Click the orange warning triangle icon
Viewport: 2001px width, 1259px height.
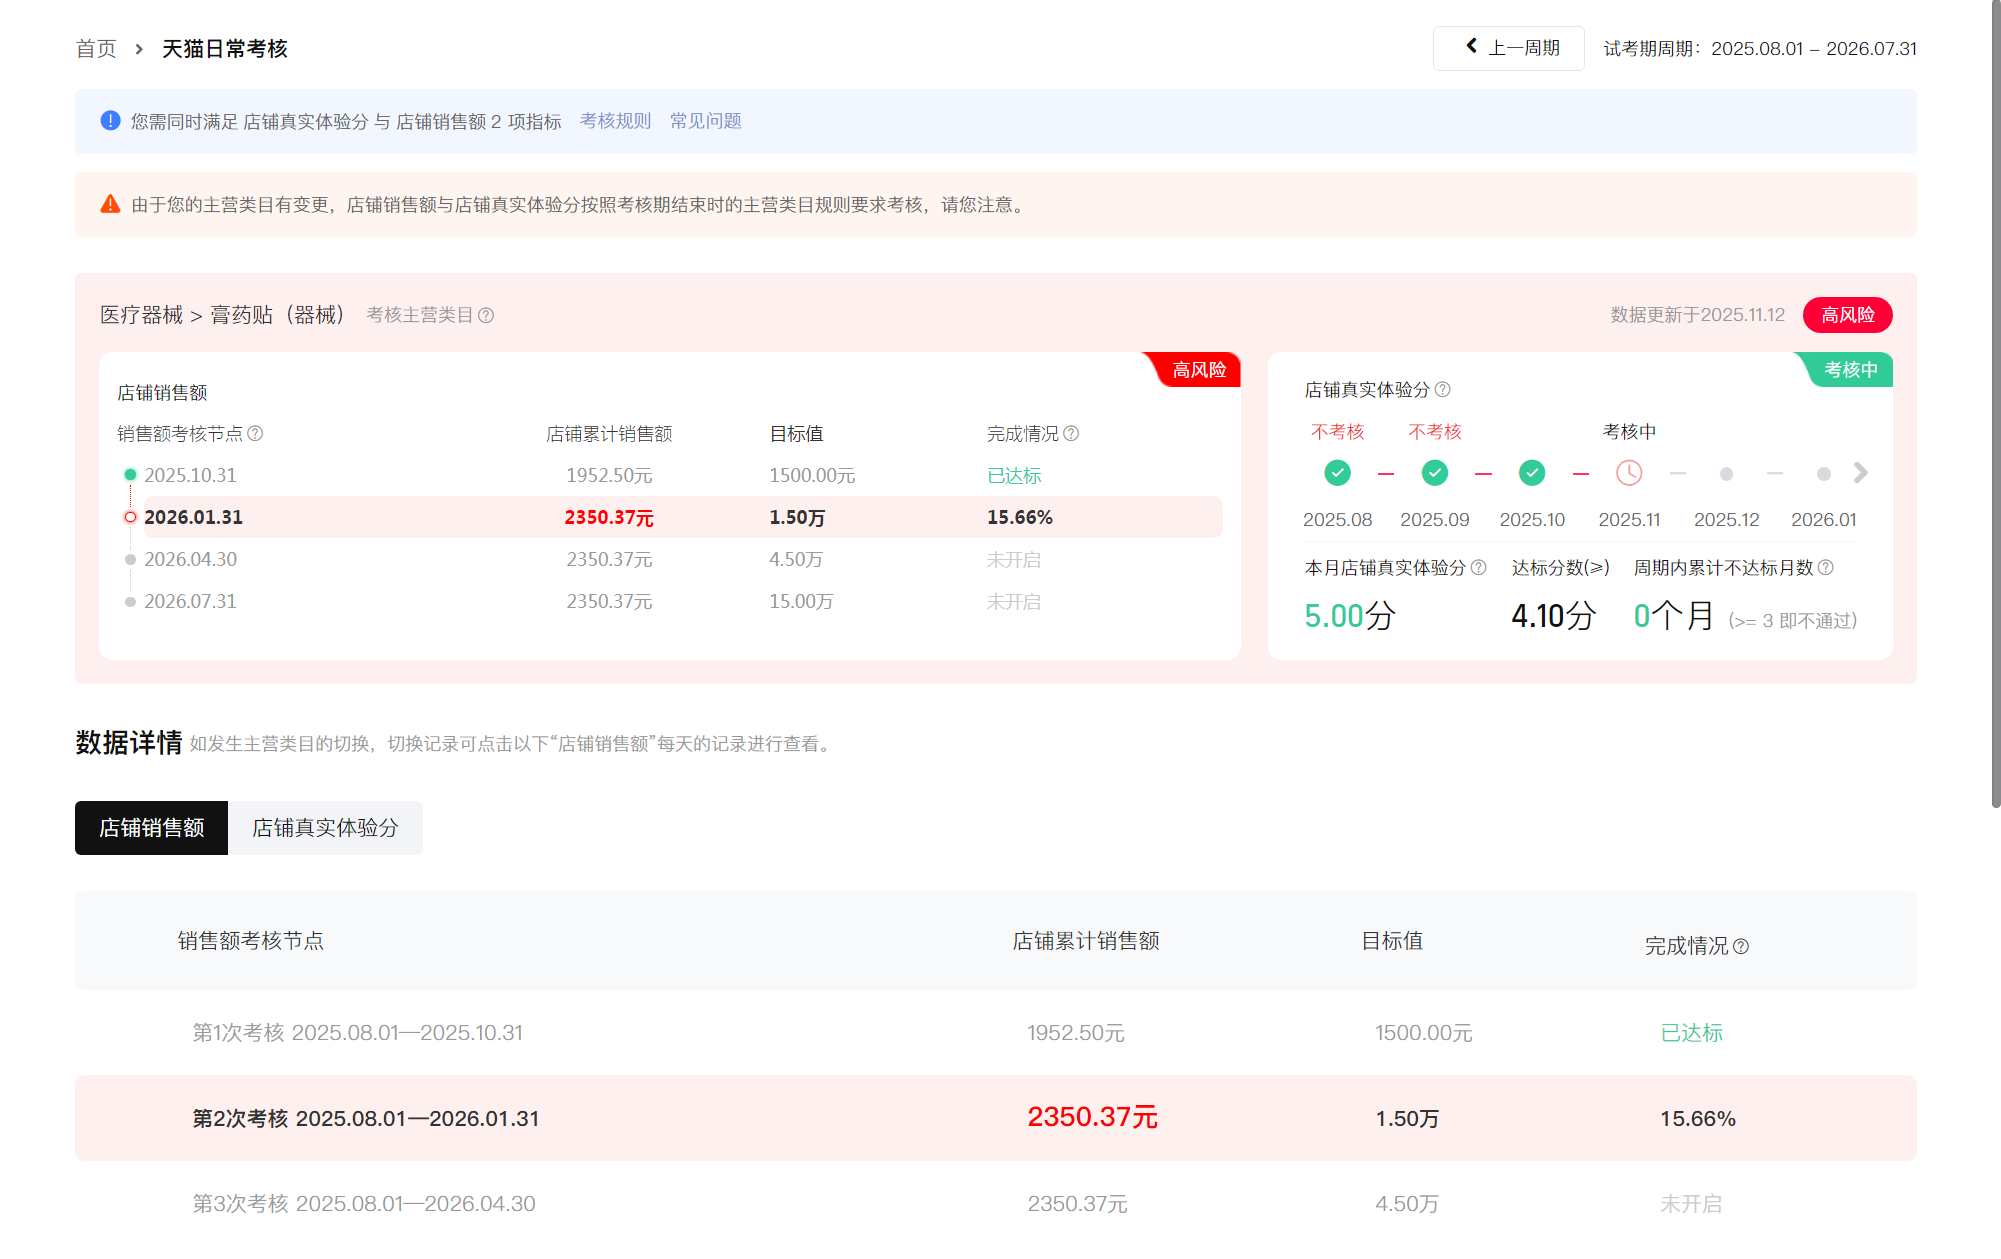110,205
